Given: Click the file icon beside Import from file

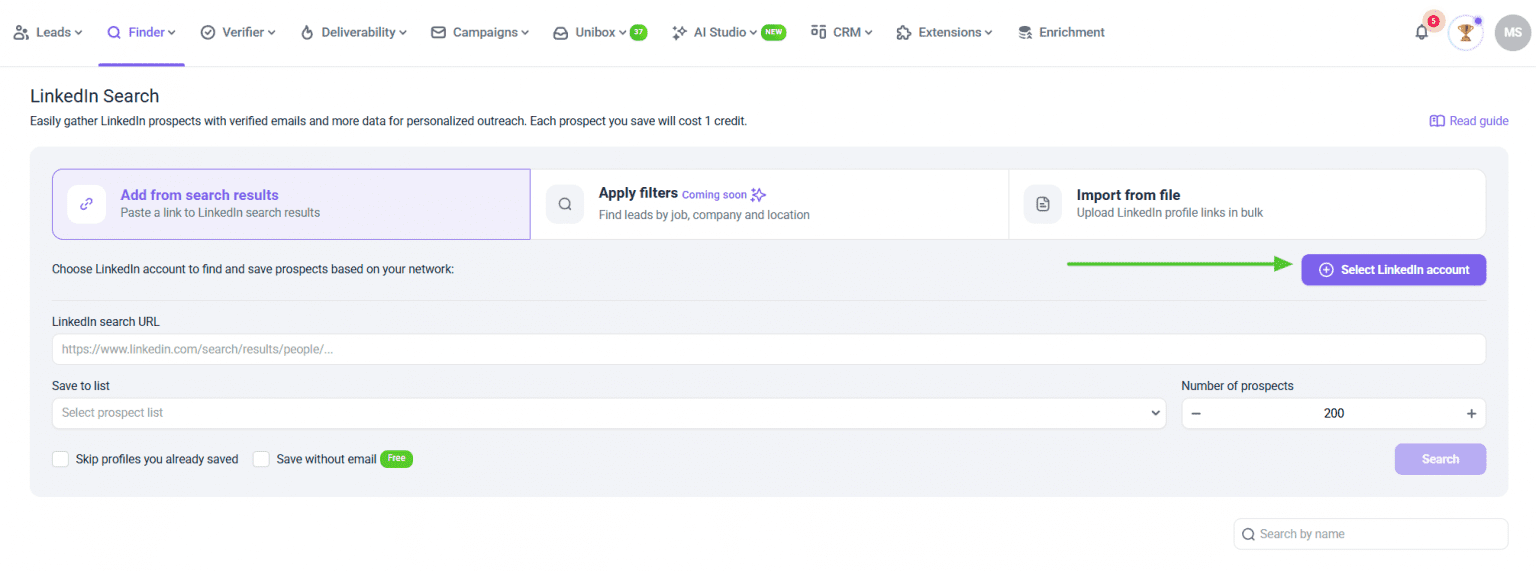Looking at the screenshot, I should (x=1043, y=204).
